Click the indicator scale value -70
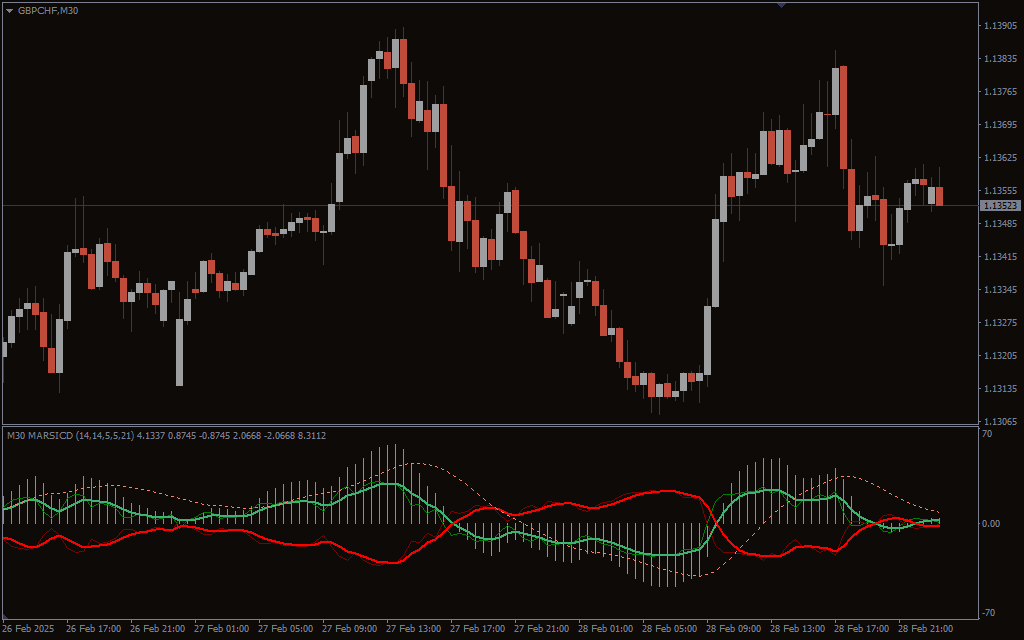Viewport: 1024px width, 640px height. (987, 612)
